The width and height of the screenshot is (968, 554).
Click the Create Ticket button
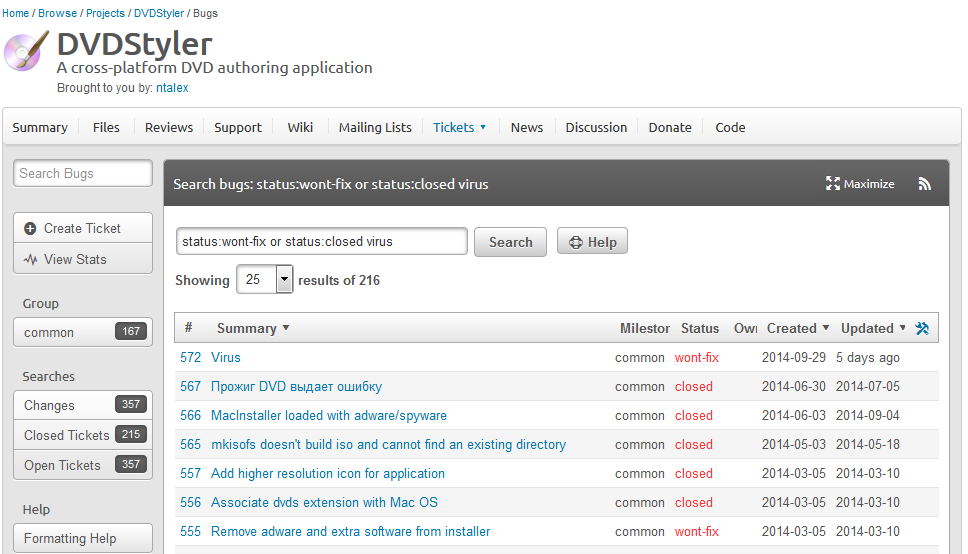[x=83, y=228]
